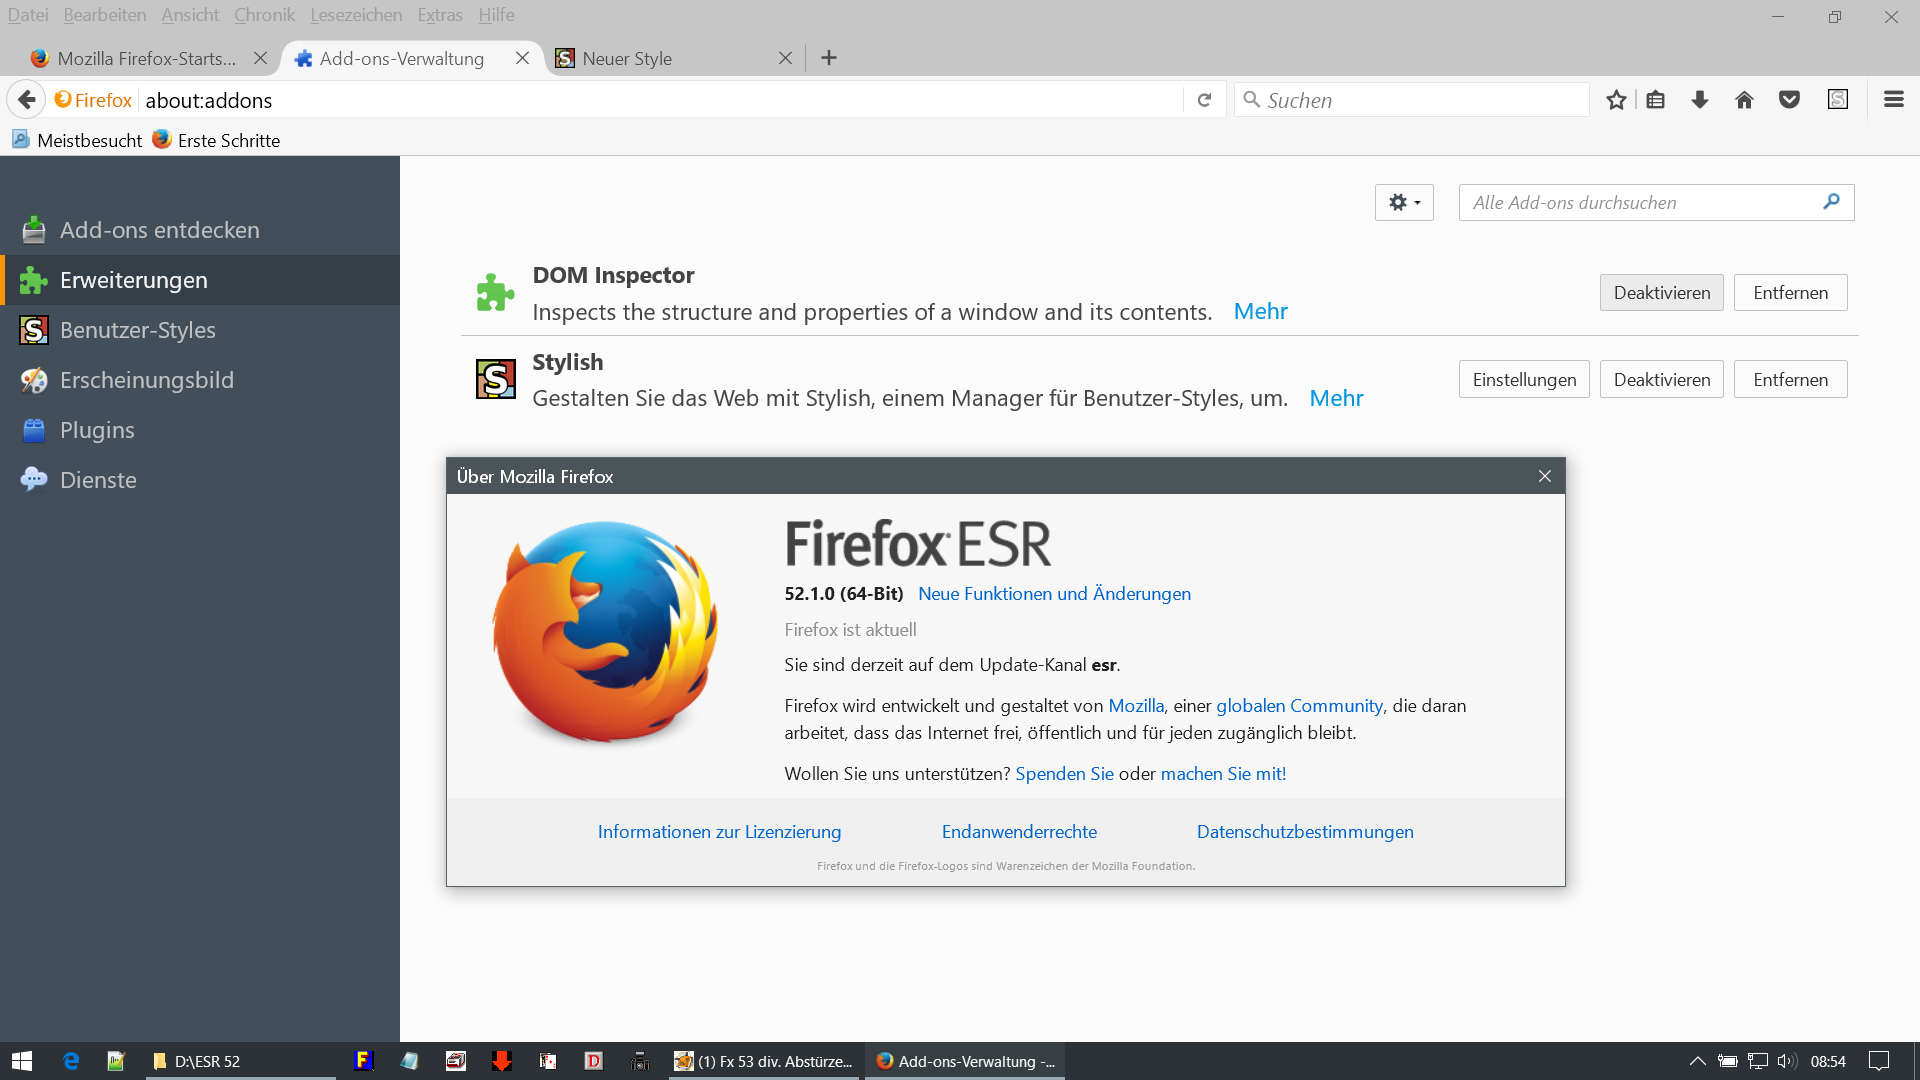Open the Extras menu

point(440,15)
